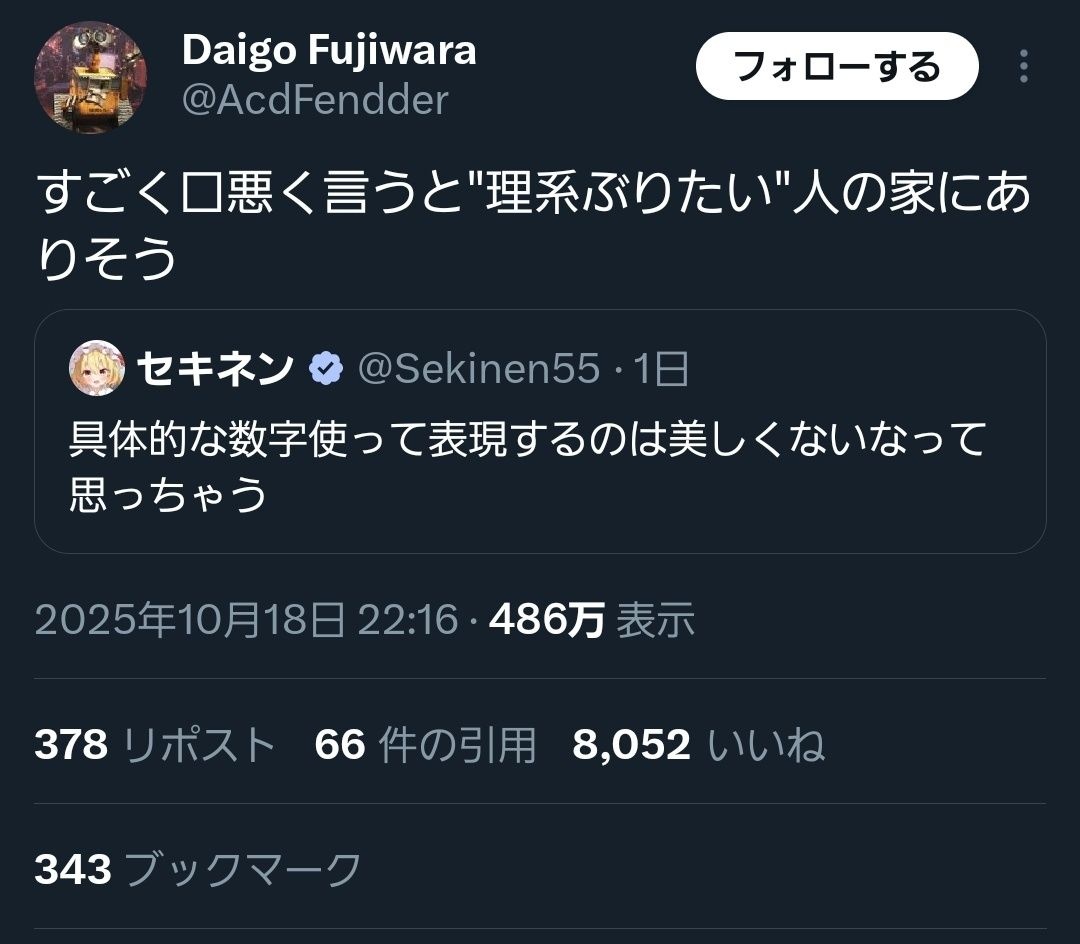
Task: Open the @Sekinen55 handle in quoted tweet
Action: tap(479, 368)
